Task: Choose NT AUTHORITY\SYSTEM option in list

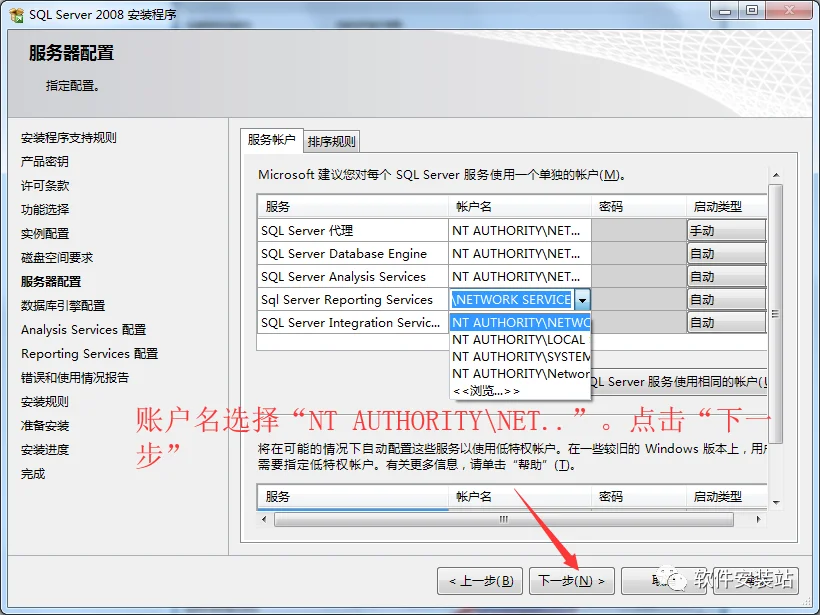Action: [520, 357]
